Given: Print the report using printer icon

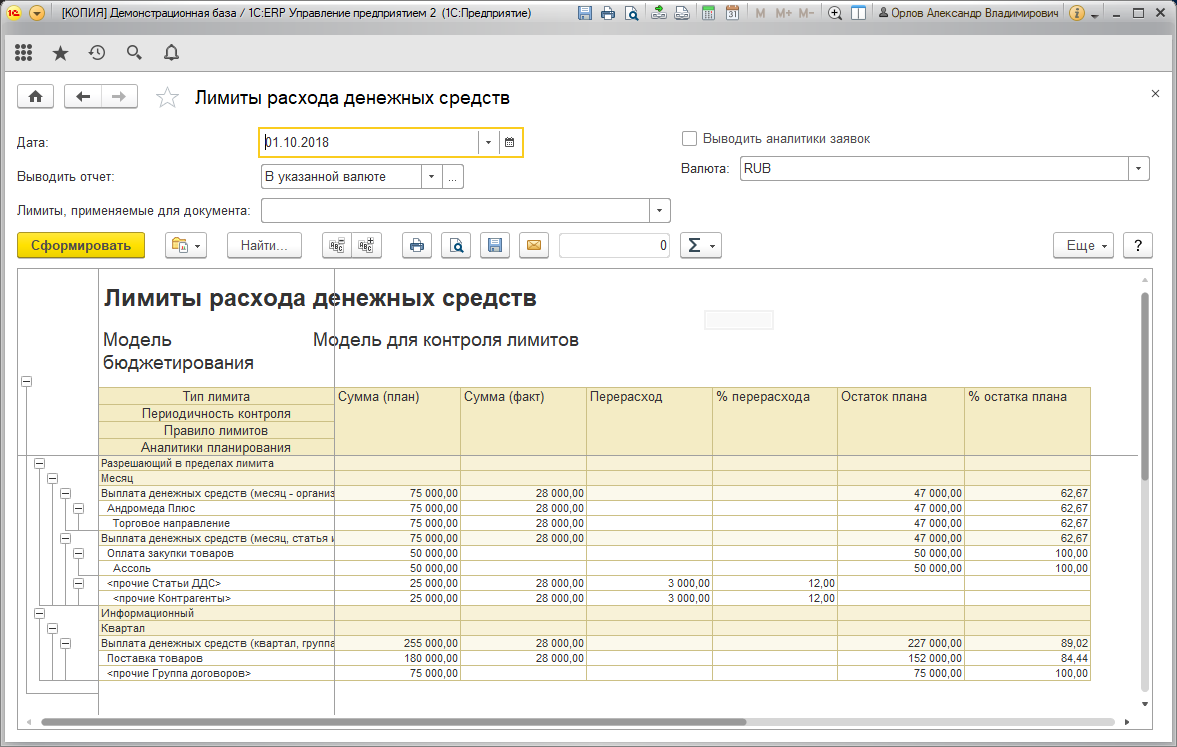Looking at the screenshot, I should pos(417,245).
